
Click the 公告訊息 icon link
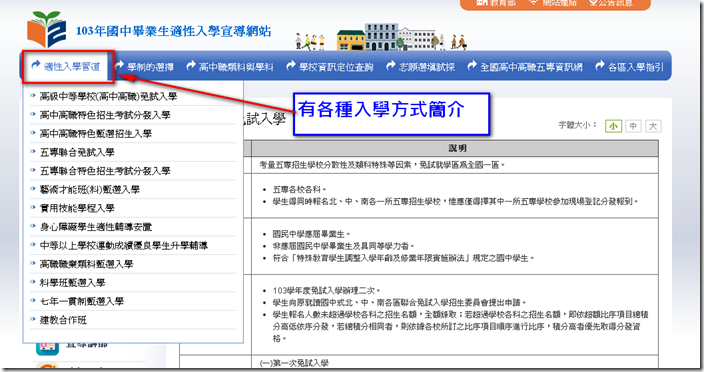pos(611,3)
